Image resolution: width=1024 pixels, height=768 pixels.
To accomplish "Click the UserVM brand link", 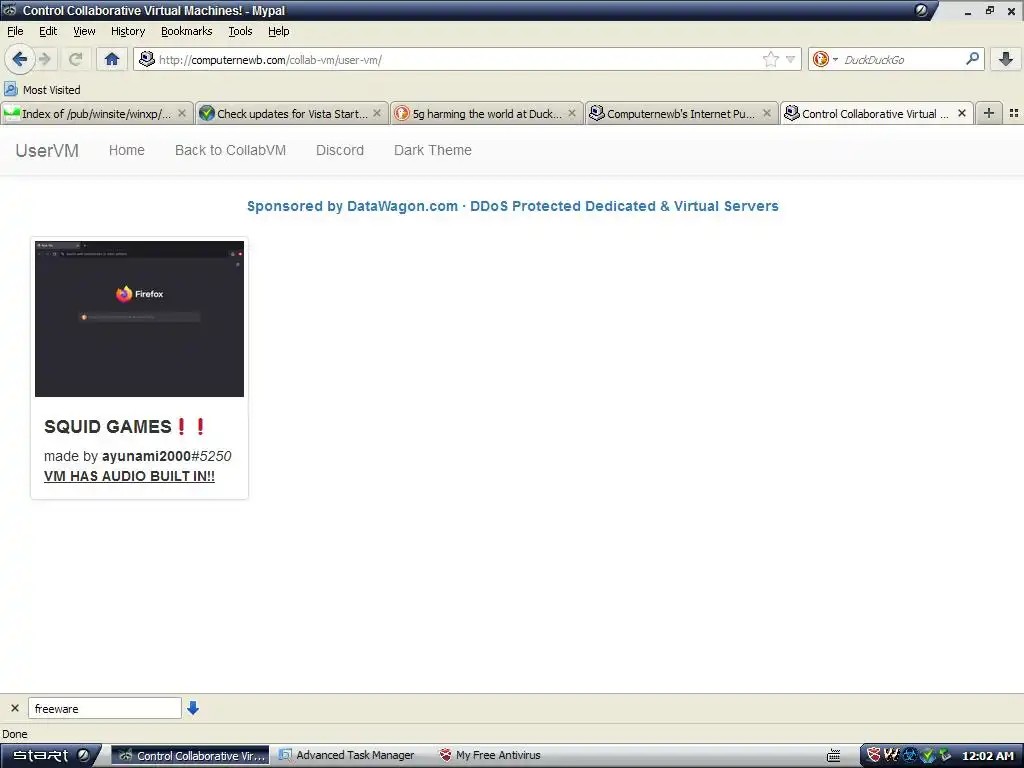I will point(47,150).
